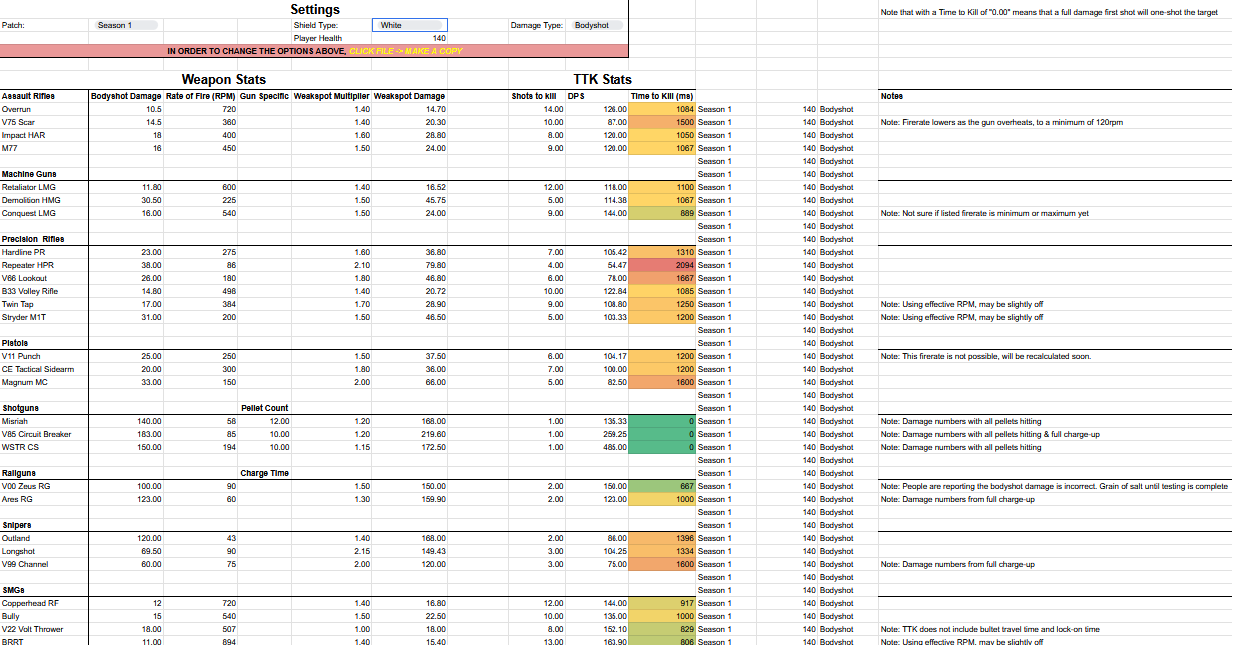The image size is (1233, 646).
Task: Click the DPS column header
Action: (576, 96)
